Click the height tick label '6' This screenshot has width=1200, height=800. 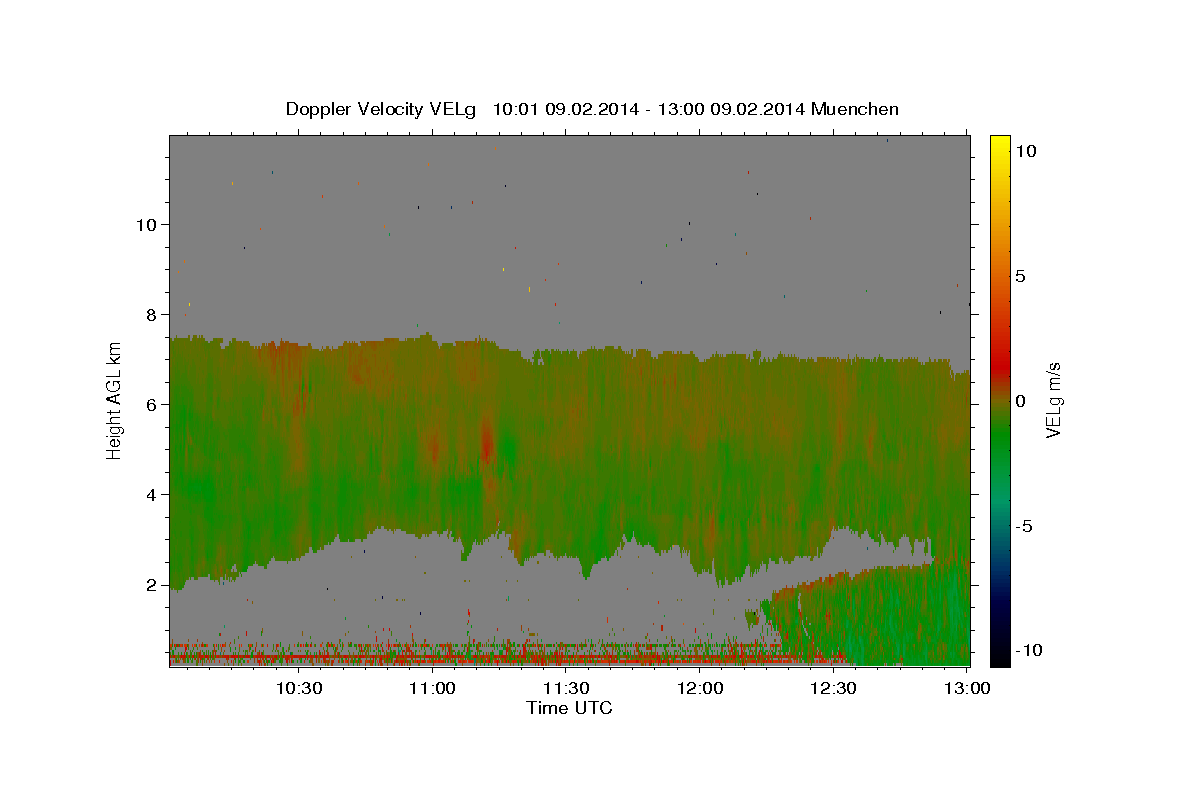tap(152, 405)
